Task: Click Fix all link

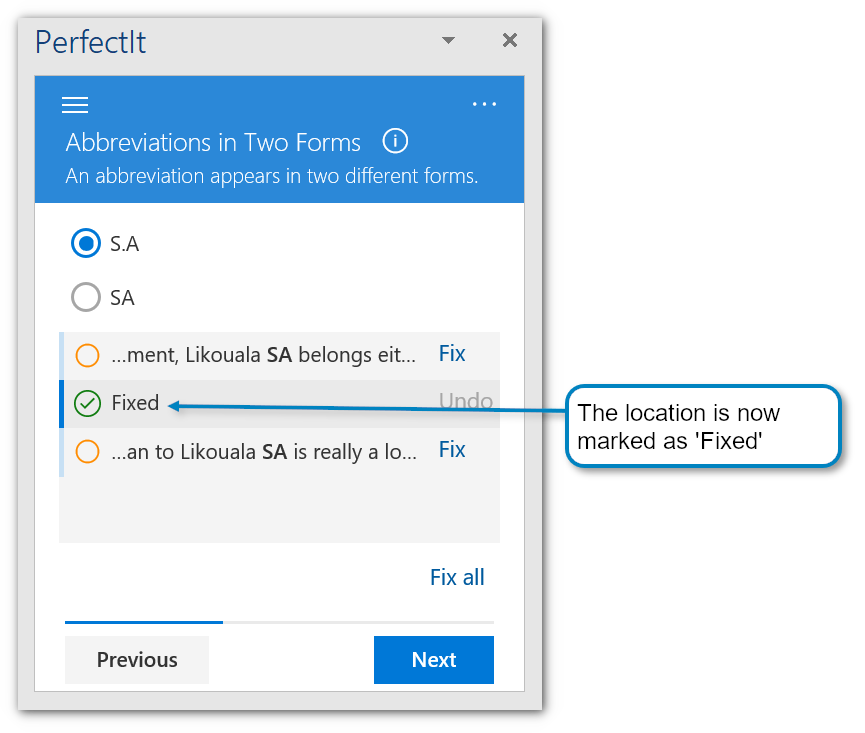Action: point(457,577)
